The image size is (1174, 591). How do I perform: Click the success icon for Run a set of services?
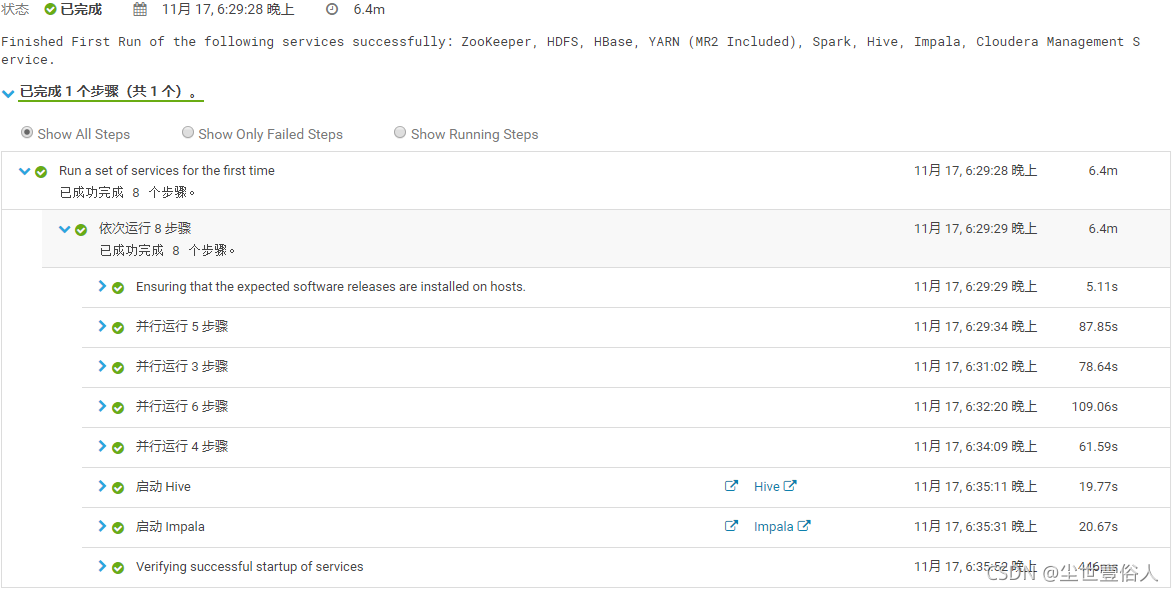(x=41, y=172)
